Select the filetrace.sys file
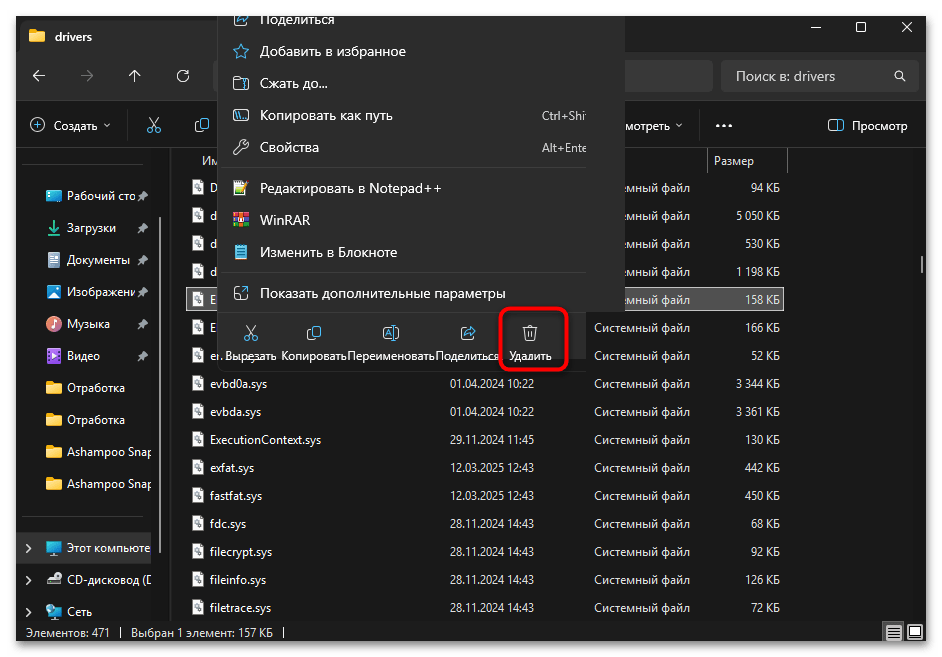Viewport: 942px width, 657px height. click(x=485, y=607)
